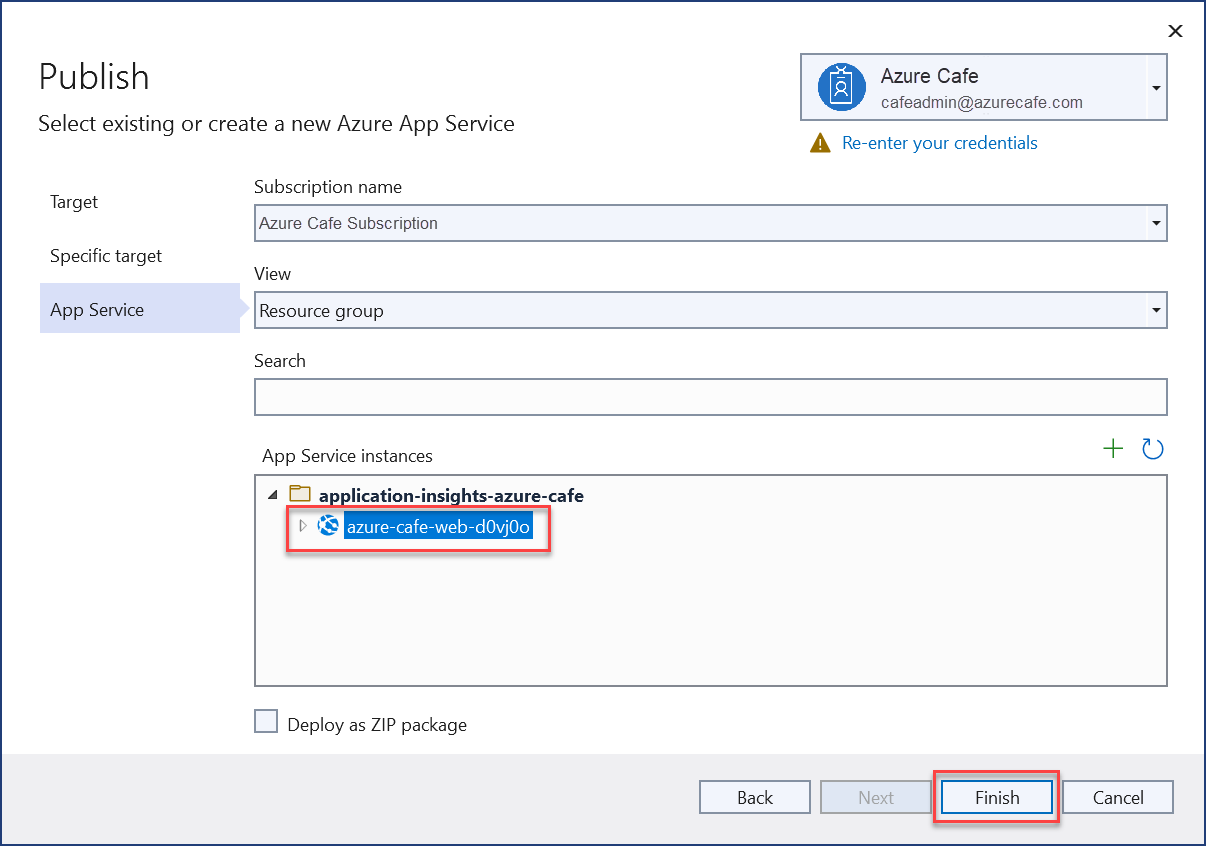Image resolution: width=1206 pixels, height=846 pixels.
Task: Select the application-insights-azure-cafe resource group row
Action: [451, 495]
